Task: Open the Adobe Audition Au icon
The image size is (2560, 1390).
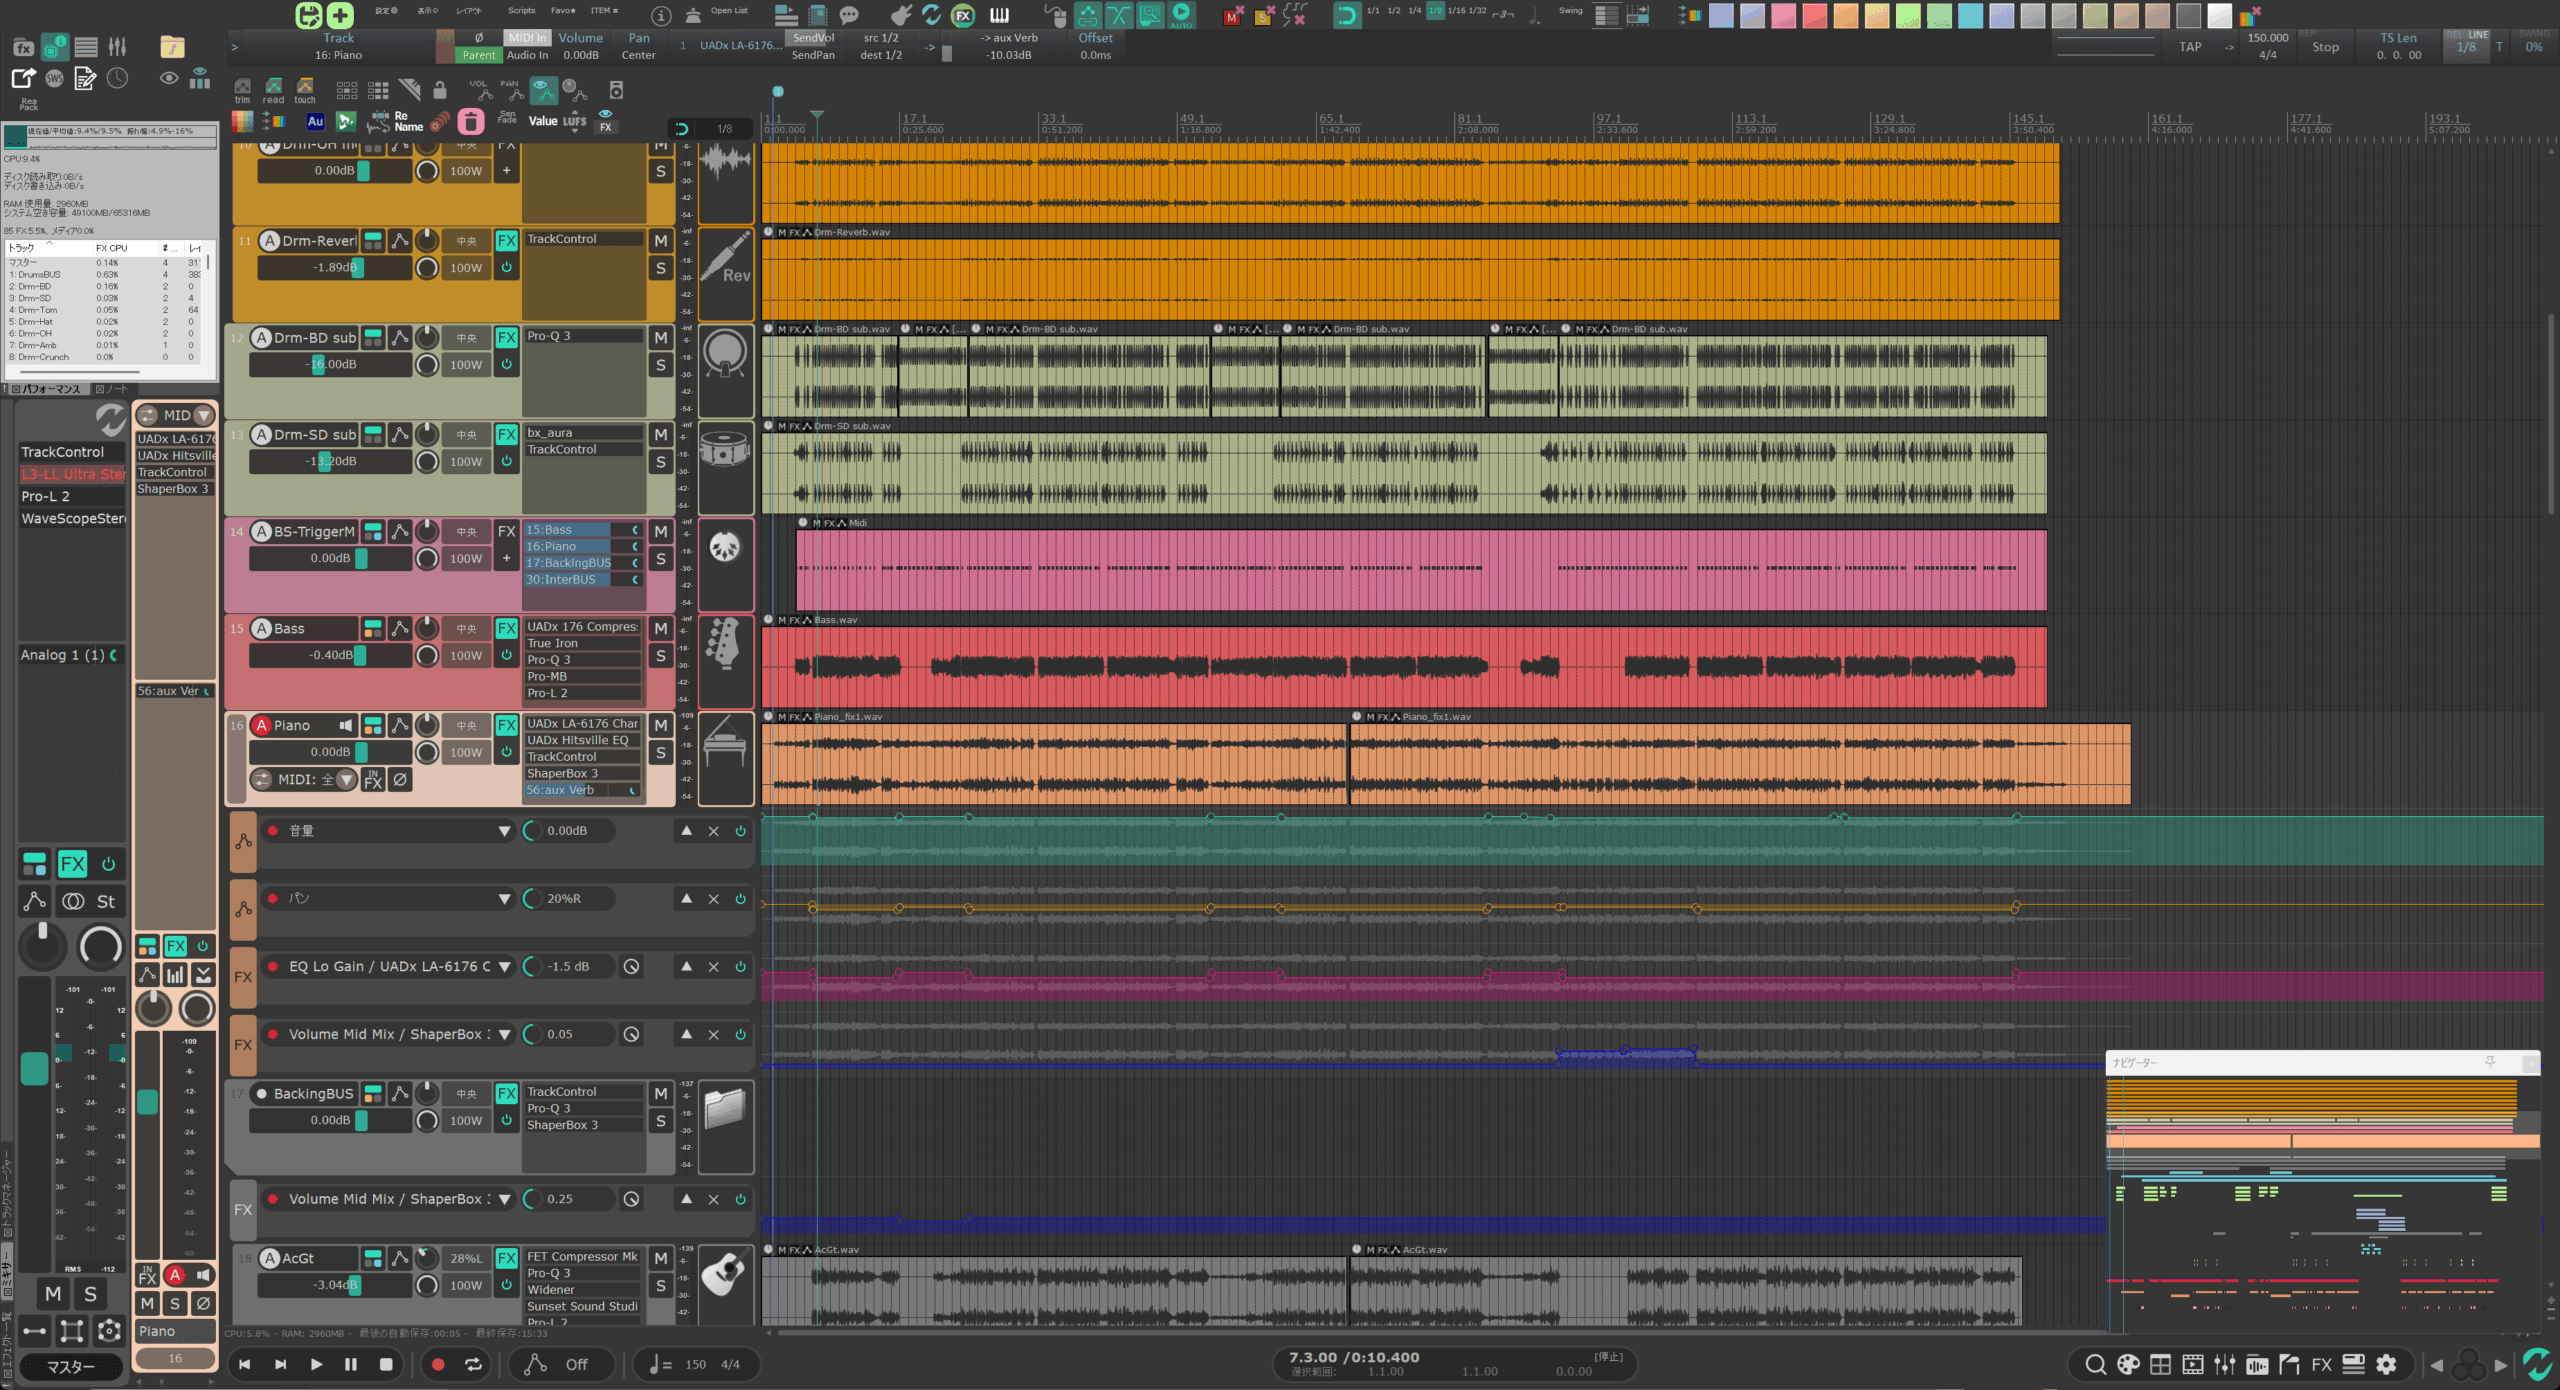Action: pos(315,122)
